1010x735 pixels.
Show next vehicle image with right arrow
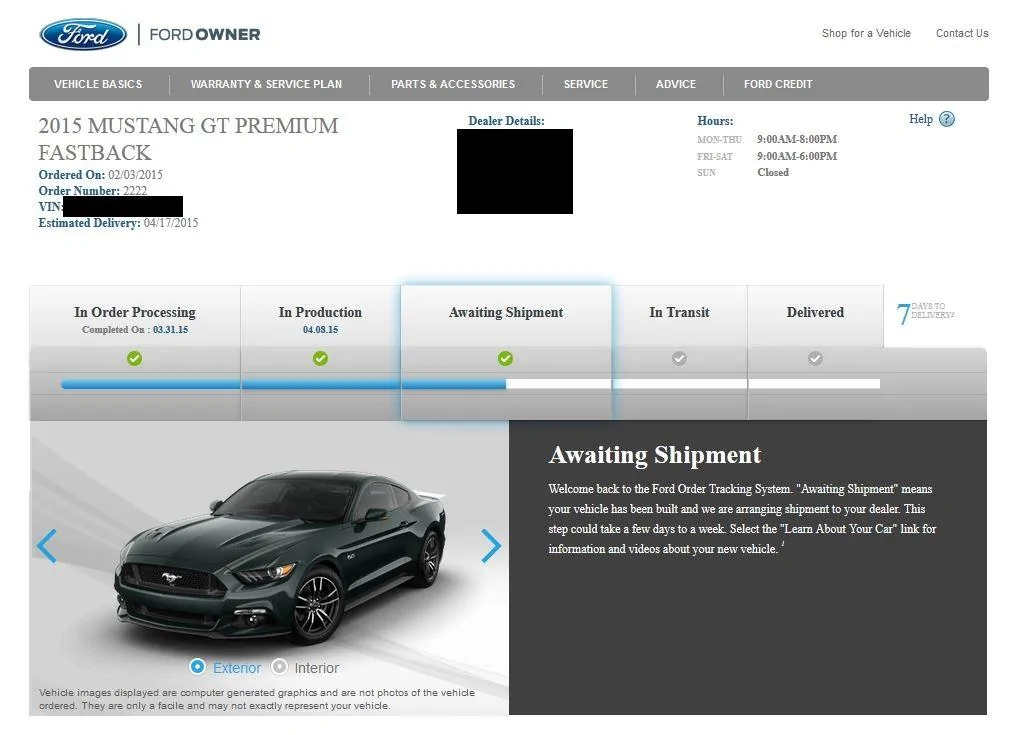coord(491,546)
